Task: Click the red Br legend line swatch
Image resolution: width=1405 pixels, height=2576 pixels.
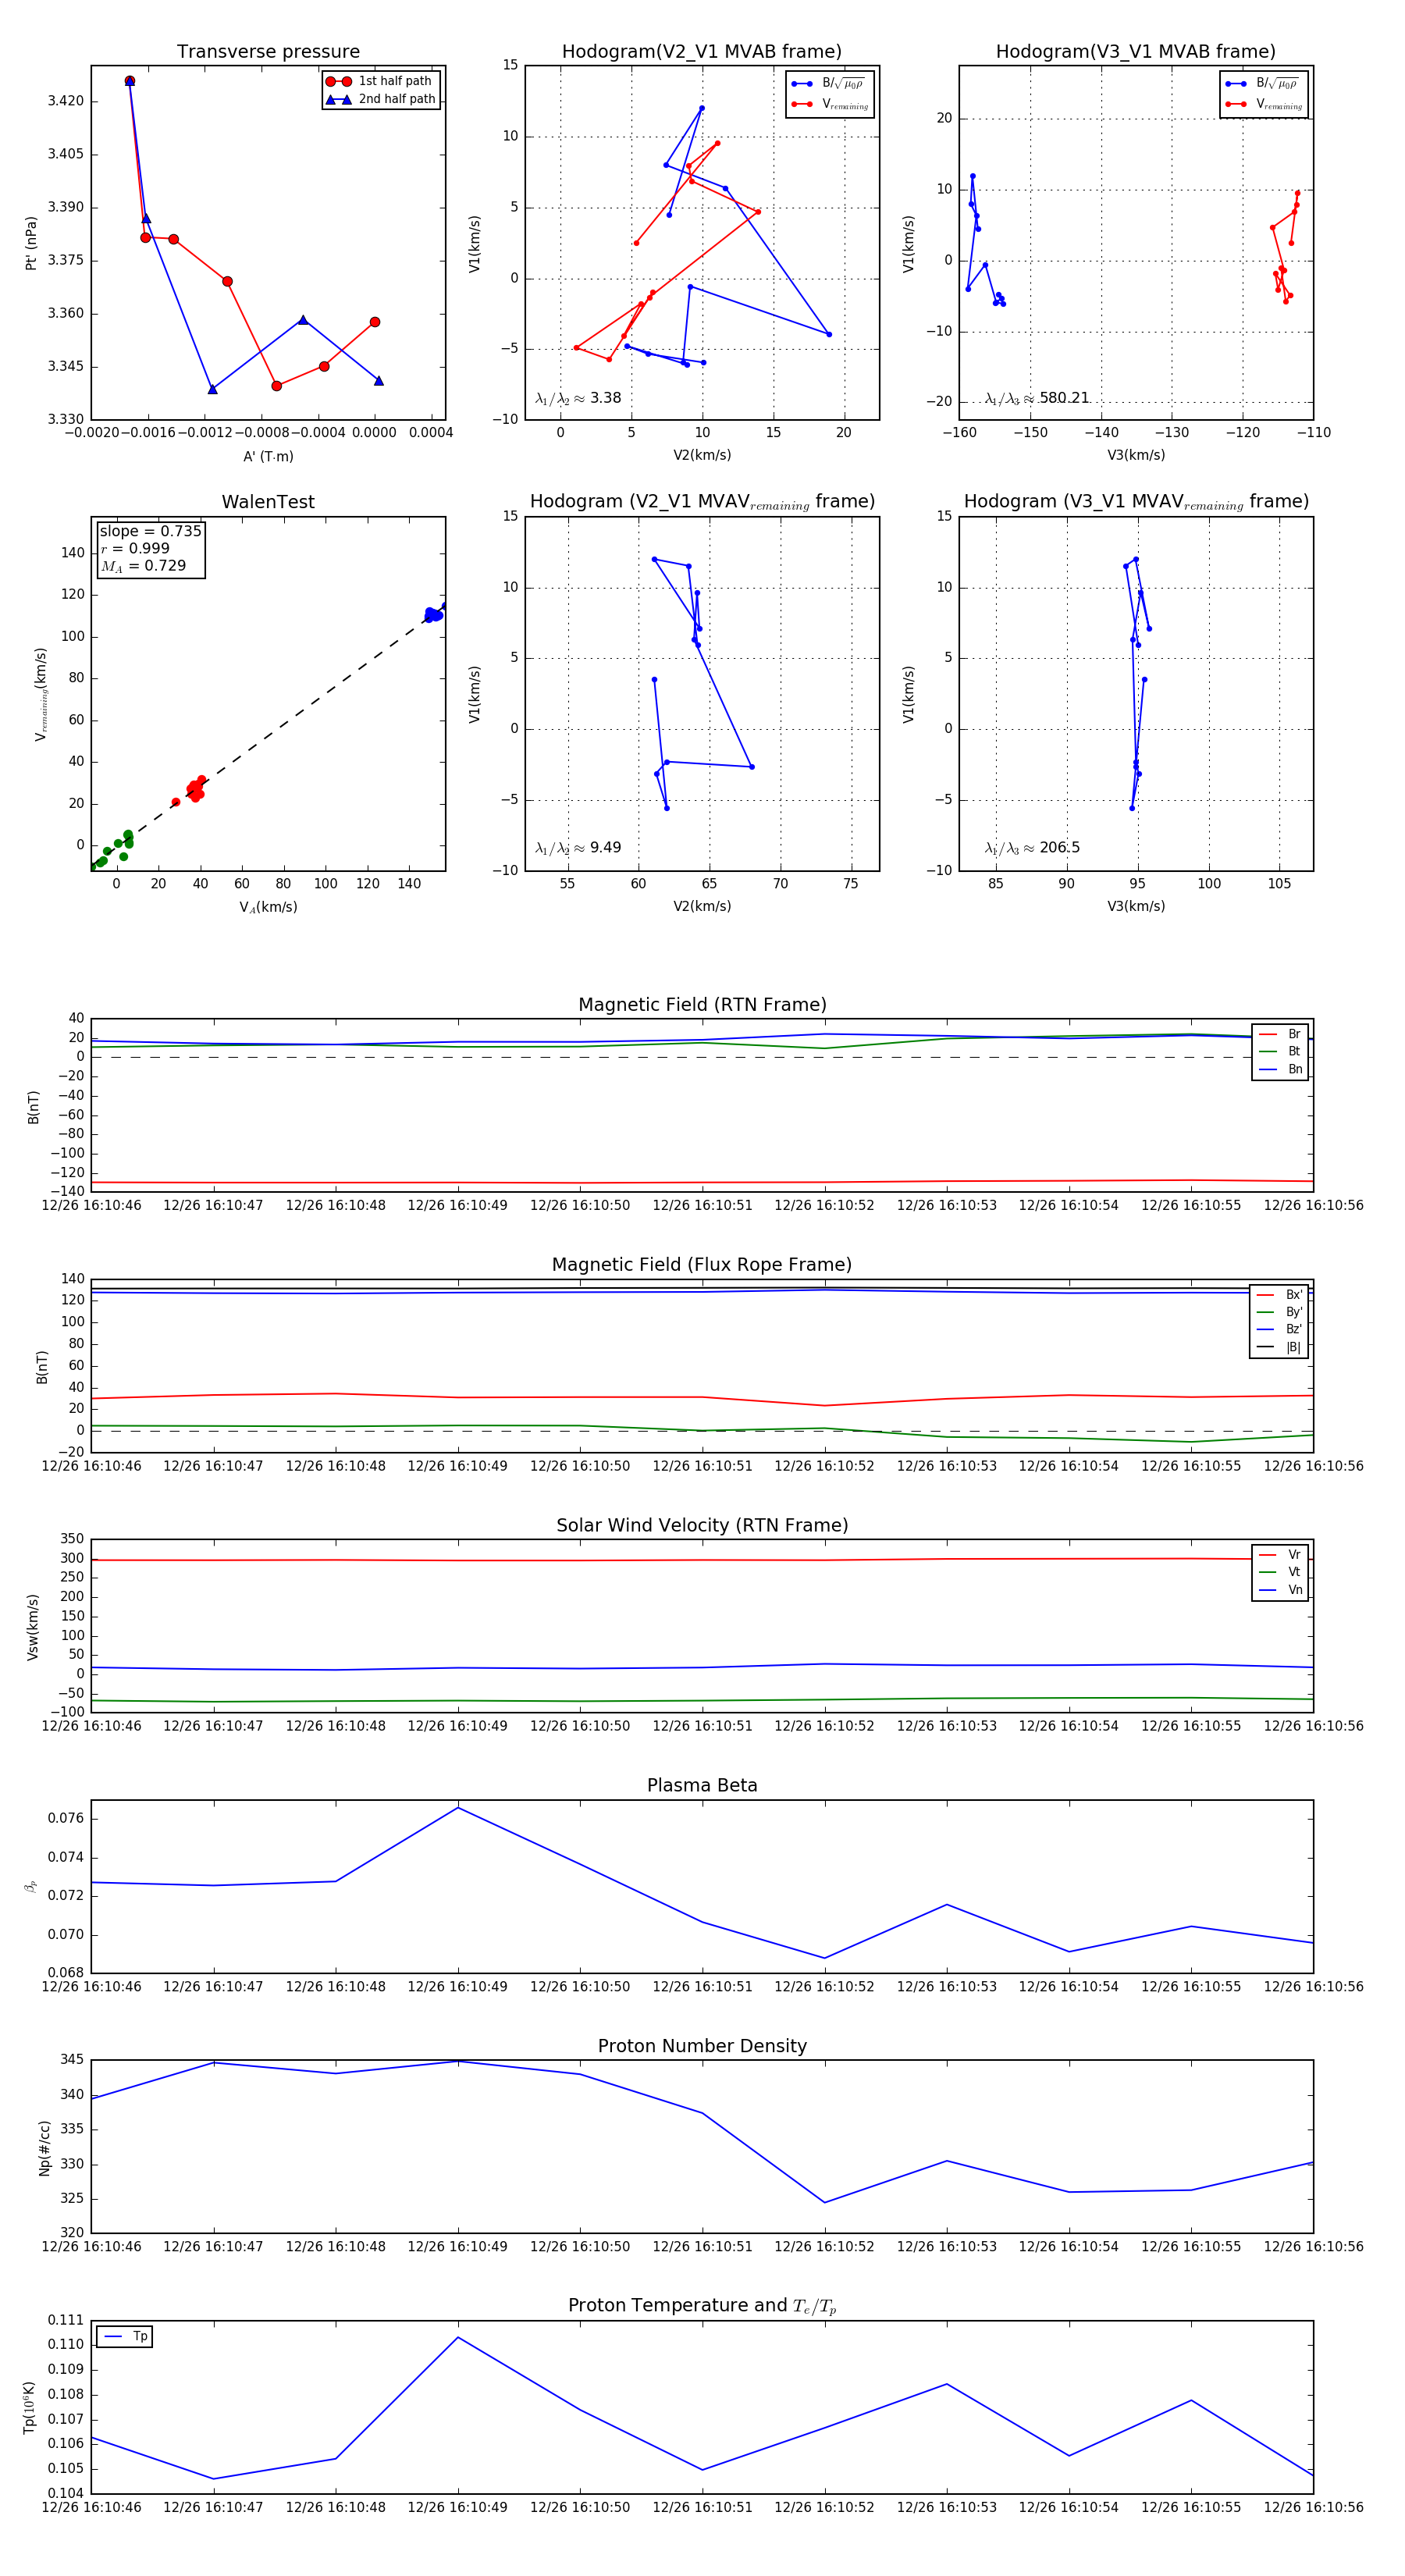Action: (1267, 1034)
